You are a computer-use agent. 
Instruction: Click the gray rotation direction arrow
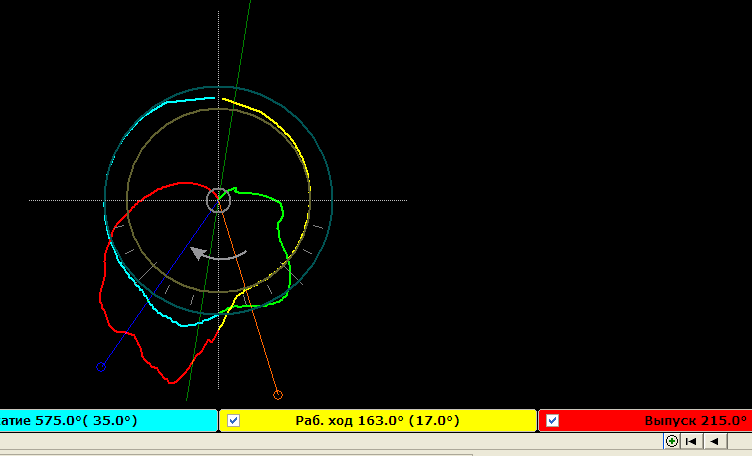218,253
